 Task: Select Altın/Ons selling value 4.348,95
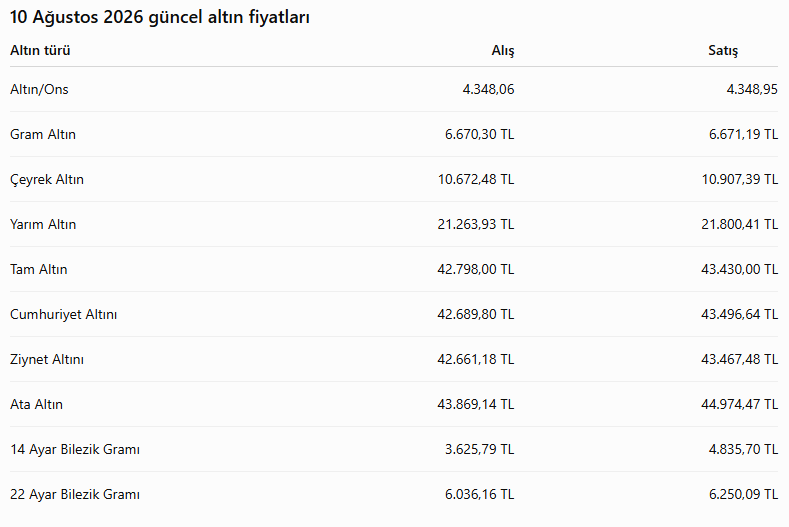752,90
